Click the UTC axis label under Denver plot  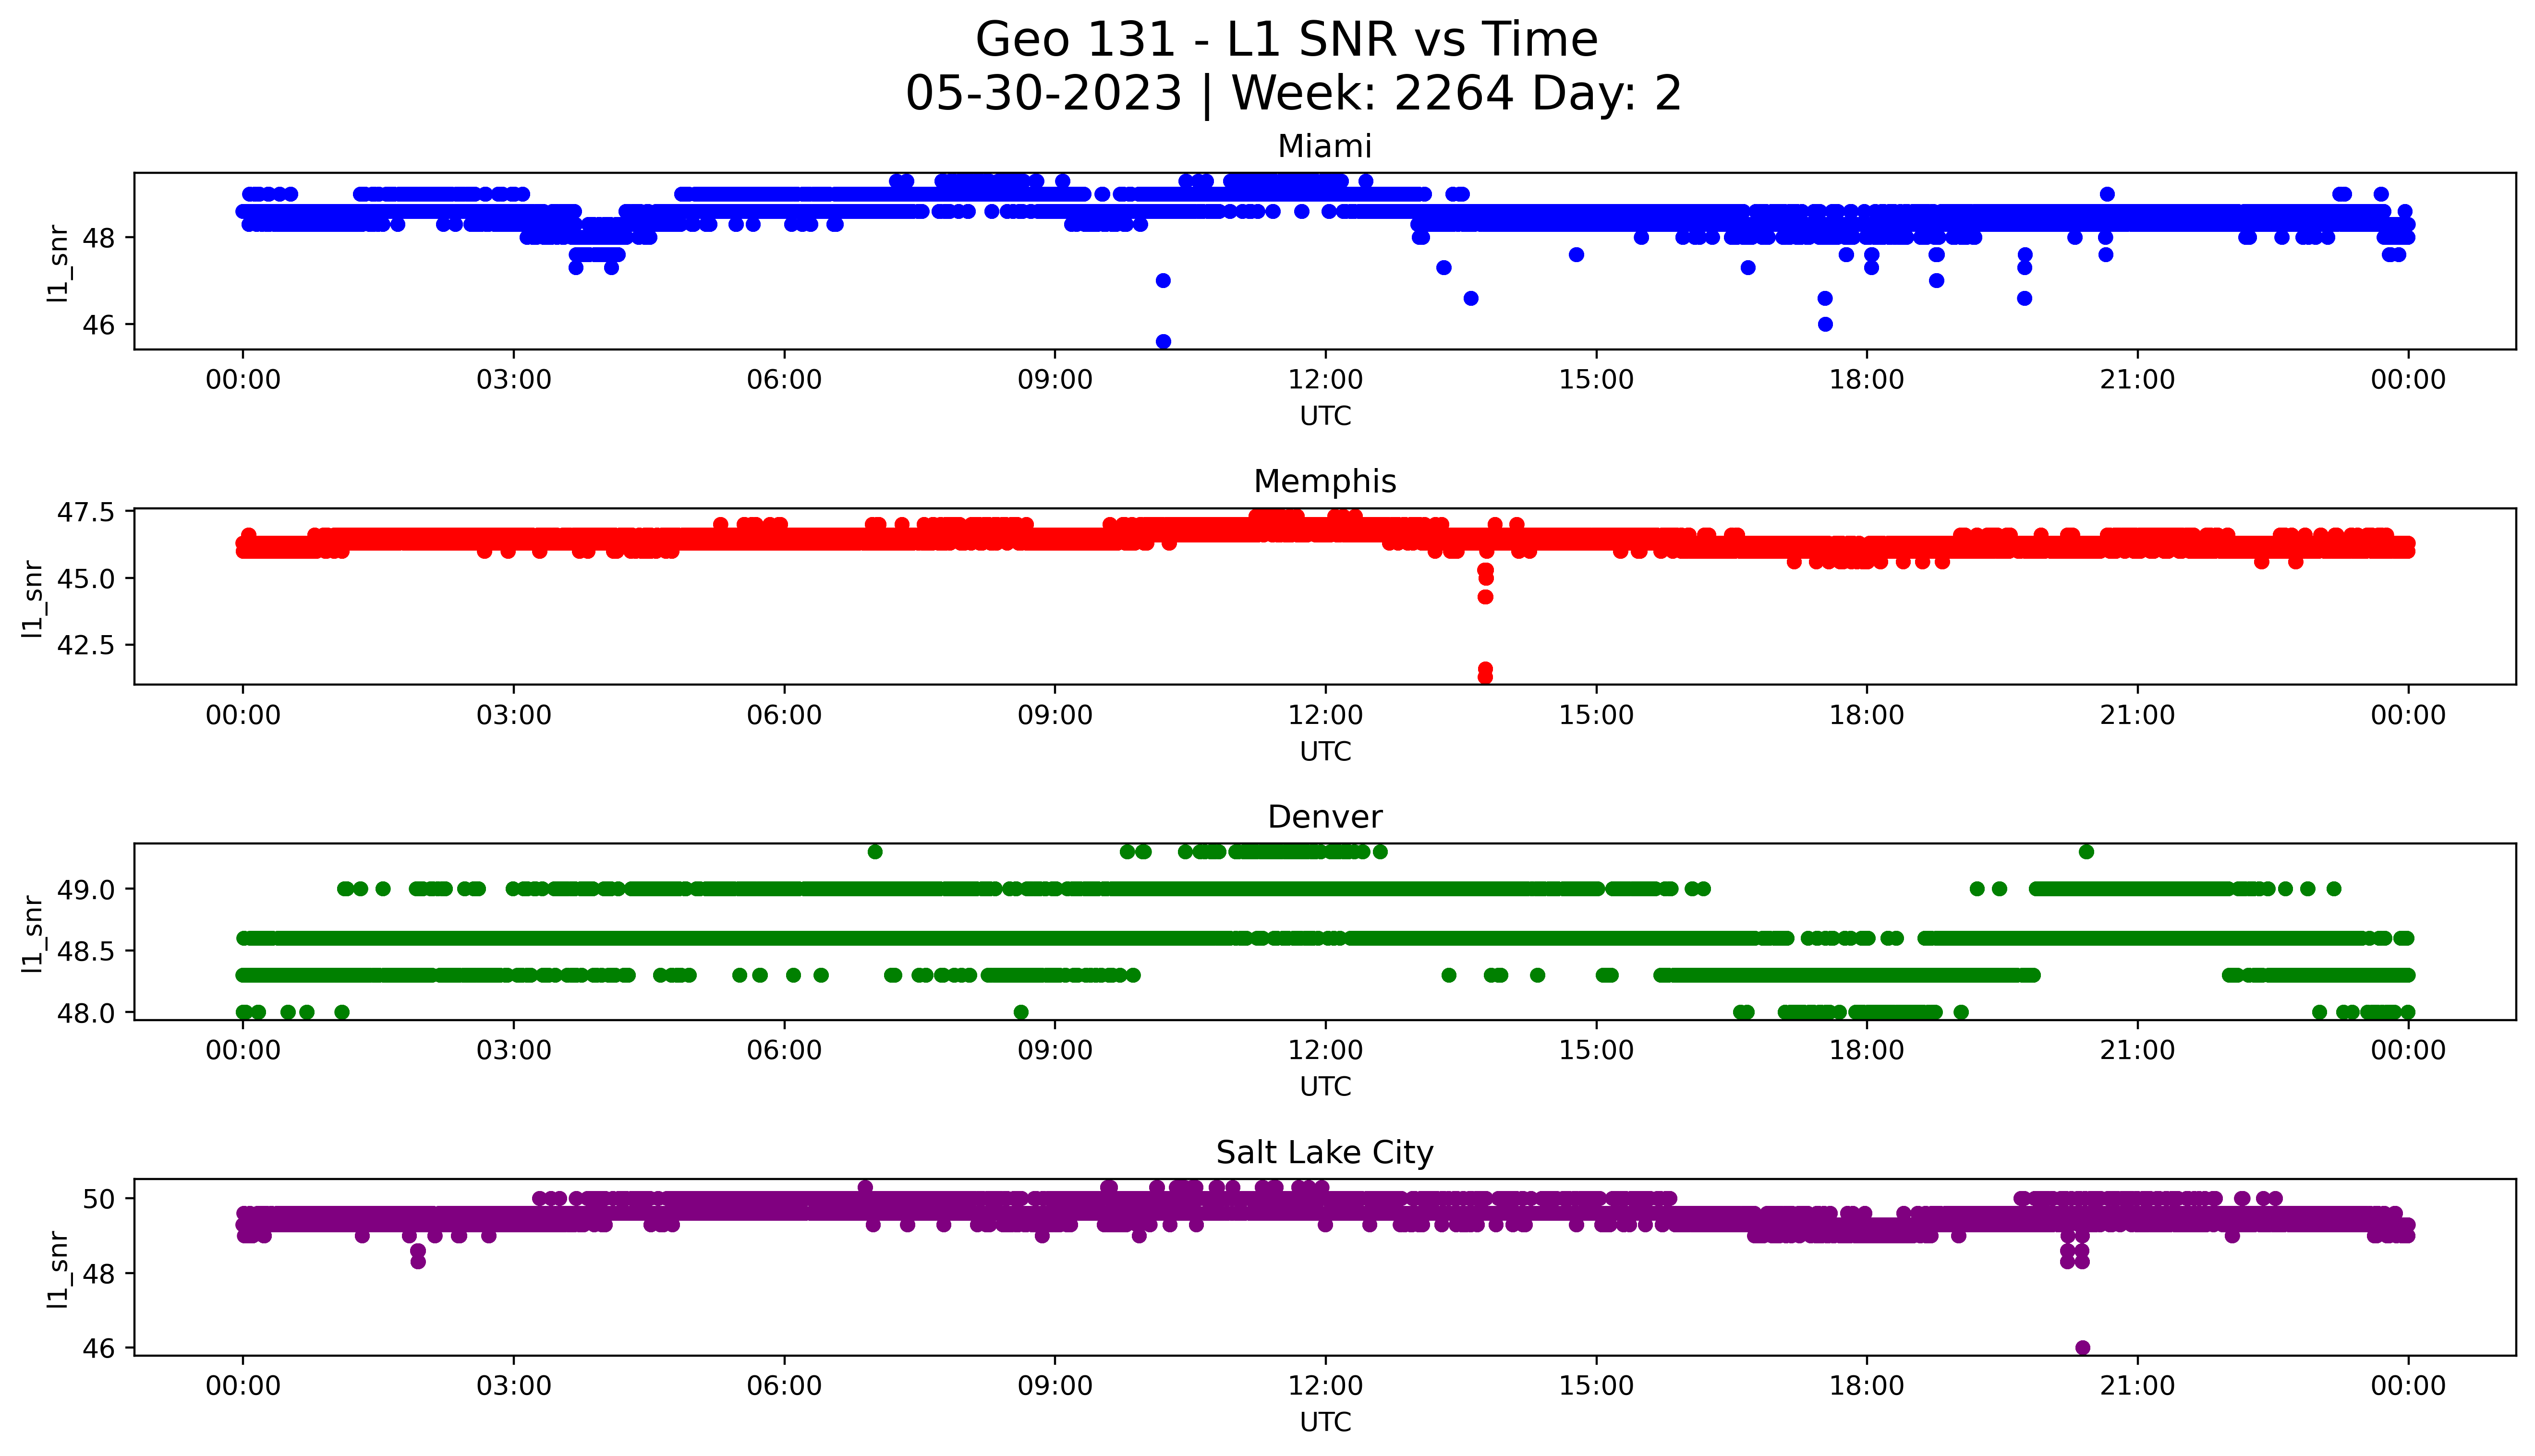(x=1325, y=1086)
